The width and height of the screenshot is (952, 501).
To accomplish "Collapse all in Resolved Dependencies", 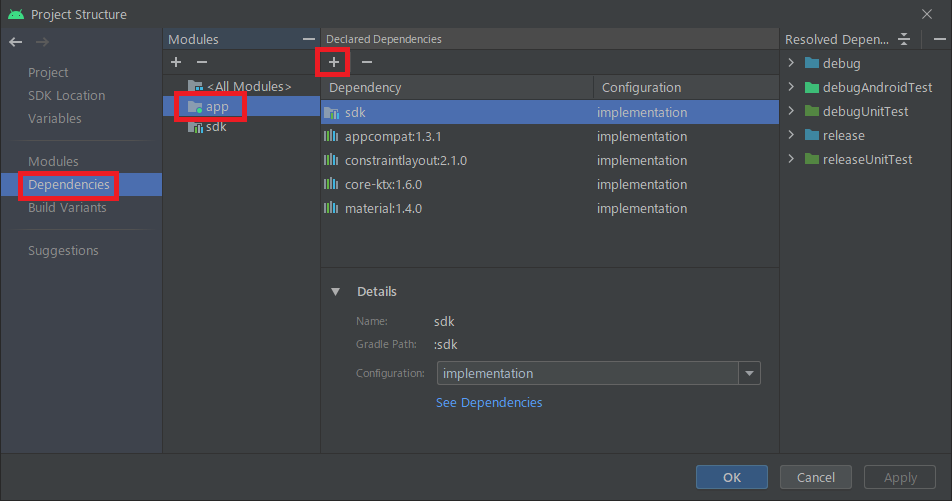I will point(904,39).
